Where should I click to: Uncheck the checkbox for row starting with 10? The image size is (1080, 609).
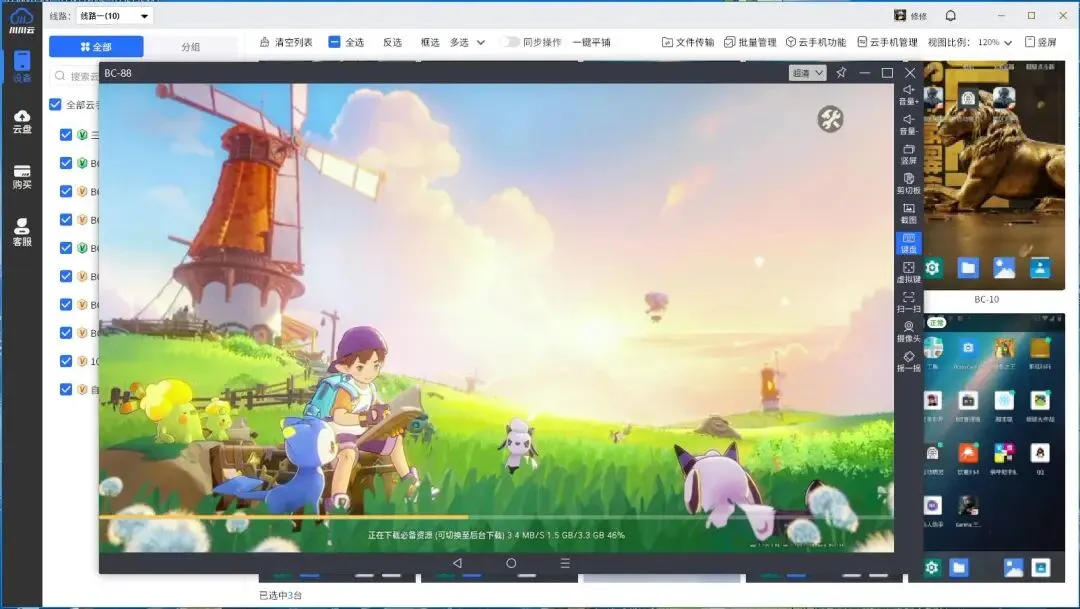[x=66, y=360]
